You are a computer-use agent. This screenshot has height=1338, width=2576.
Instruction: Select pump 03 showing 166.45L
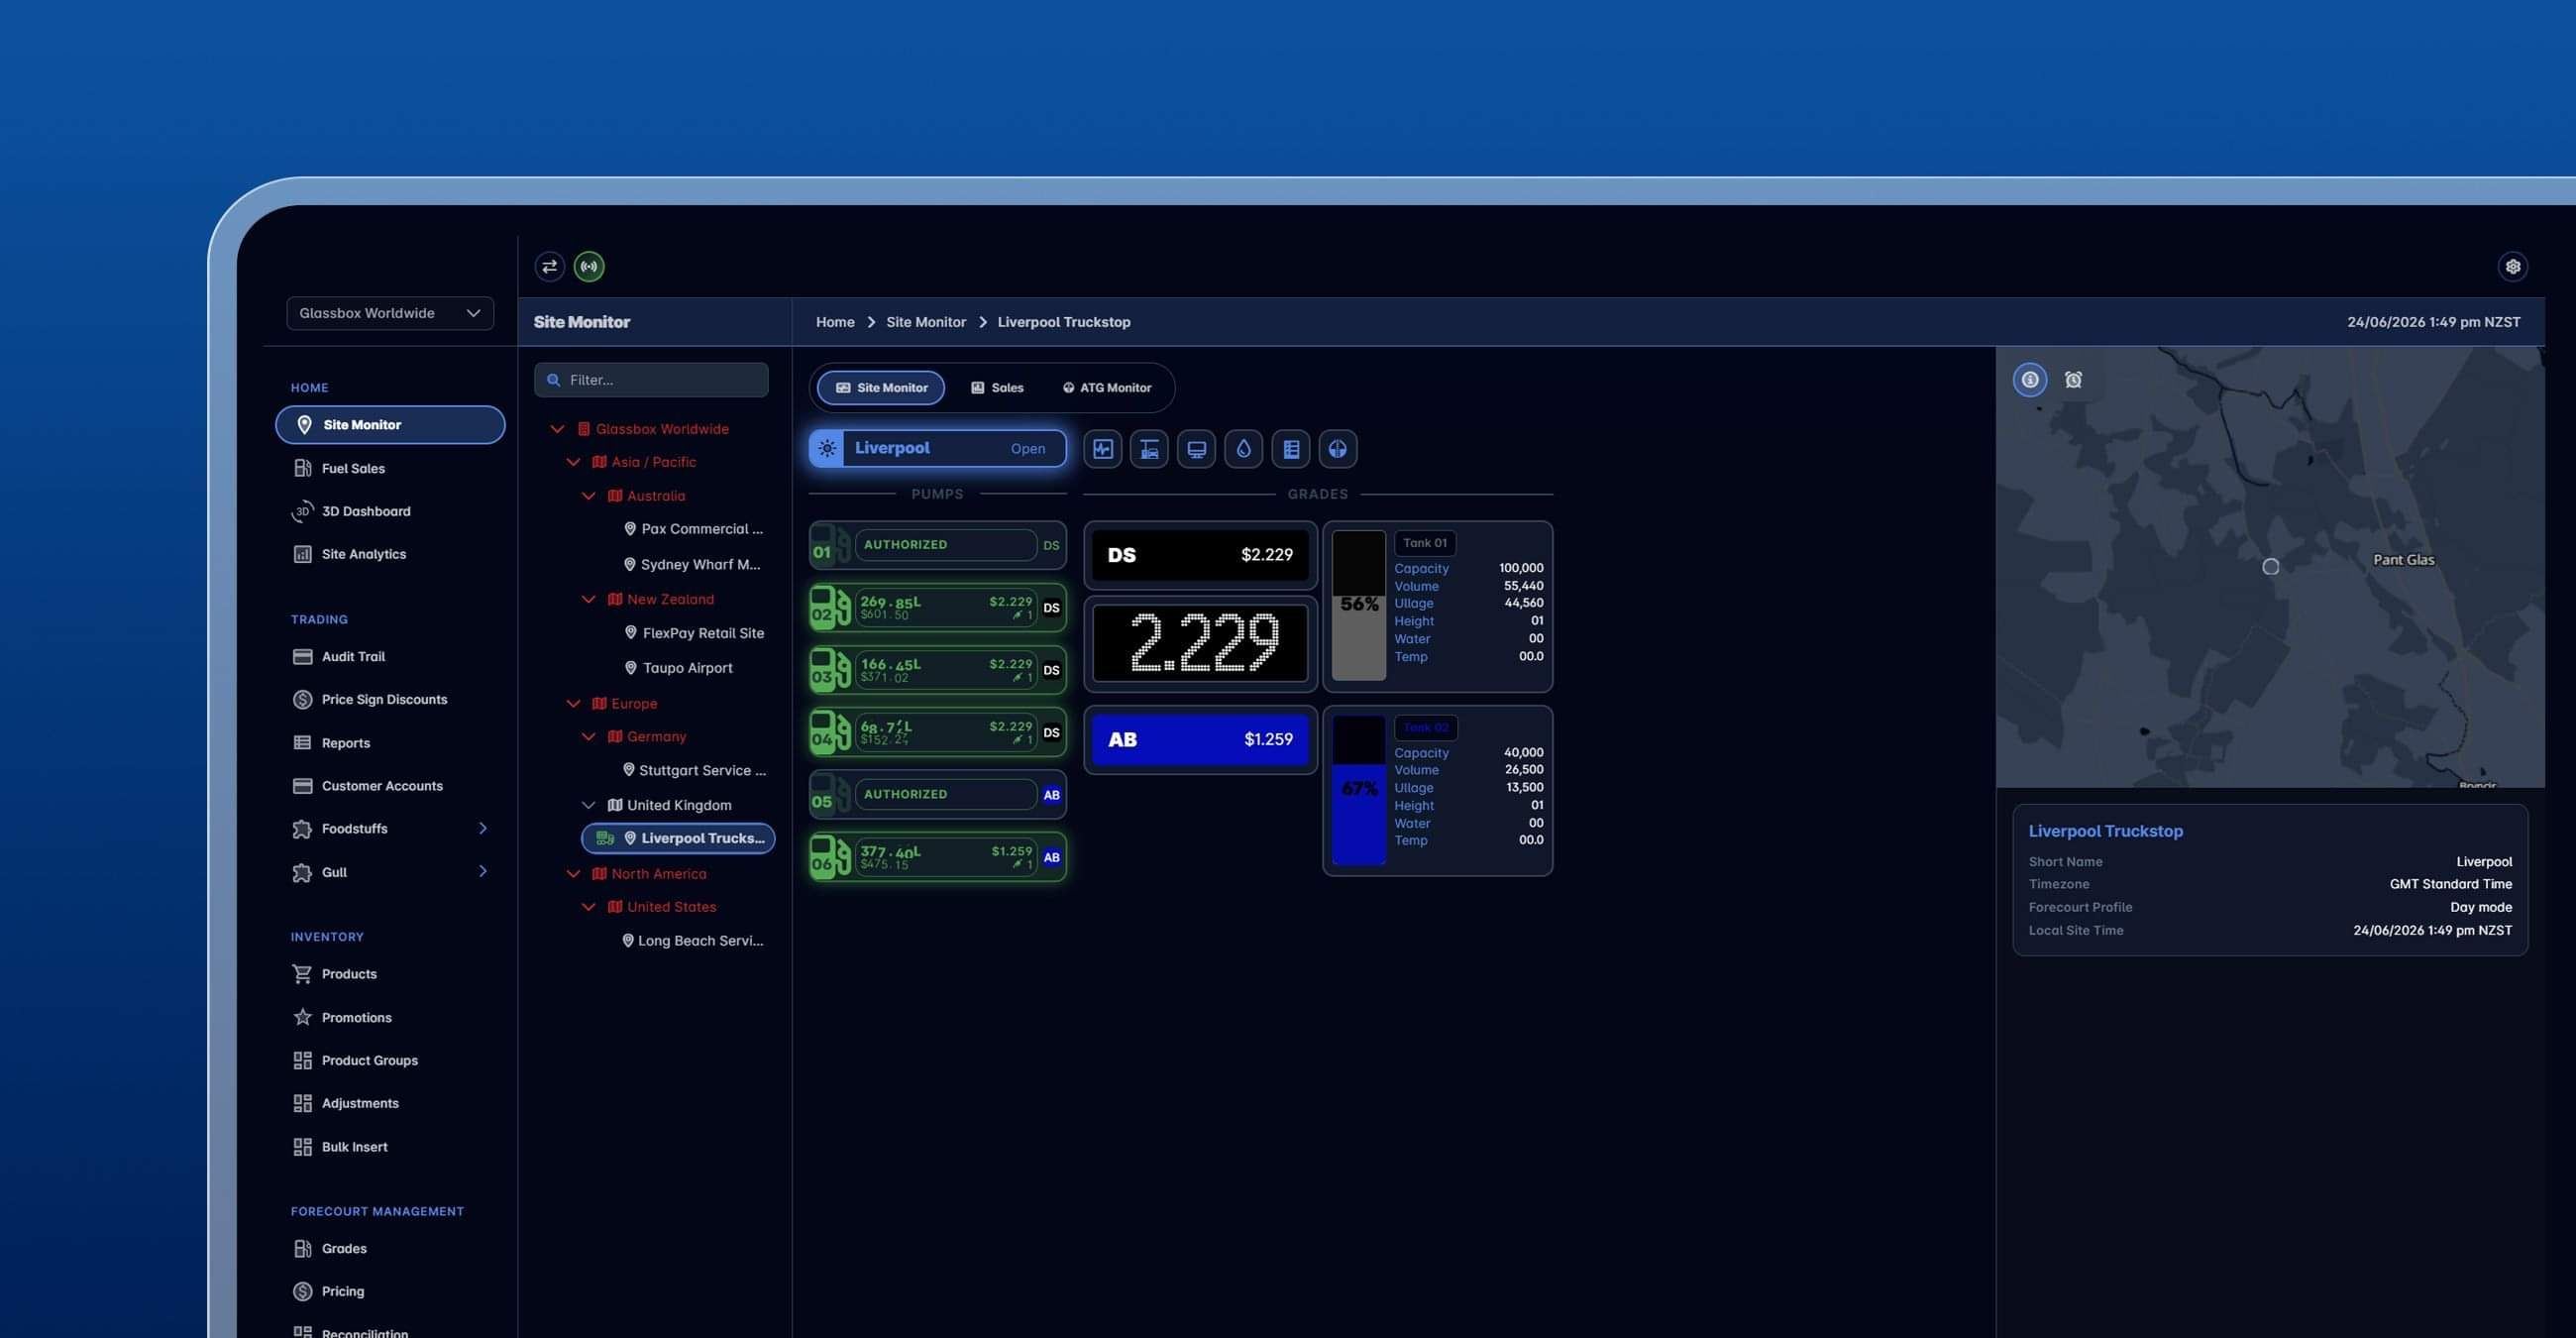[938, 670]
